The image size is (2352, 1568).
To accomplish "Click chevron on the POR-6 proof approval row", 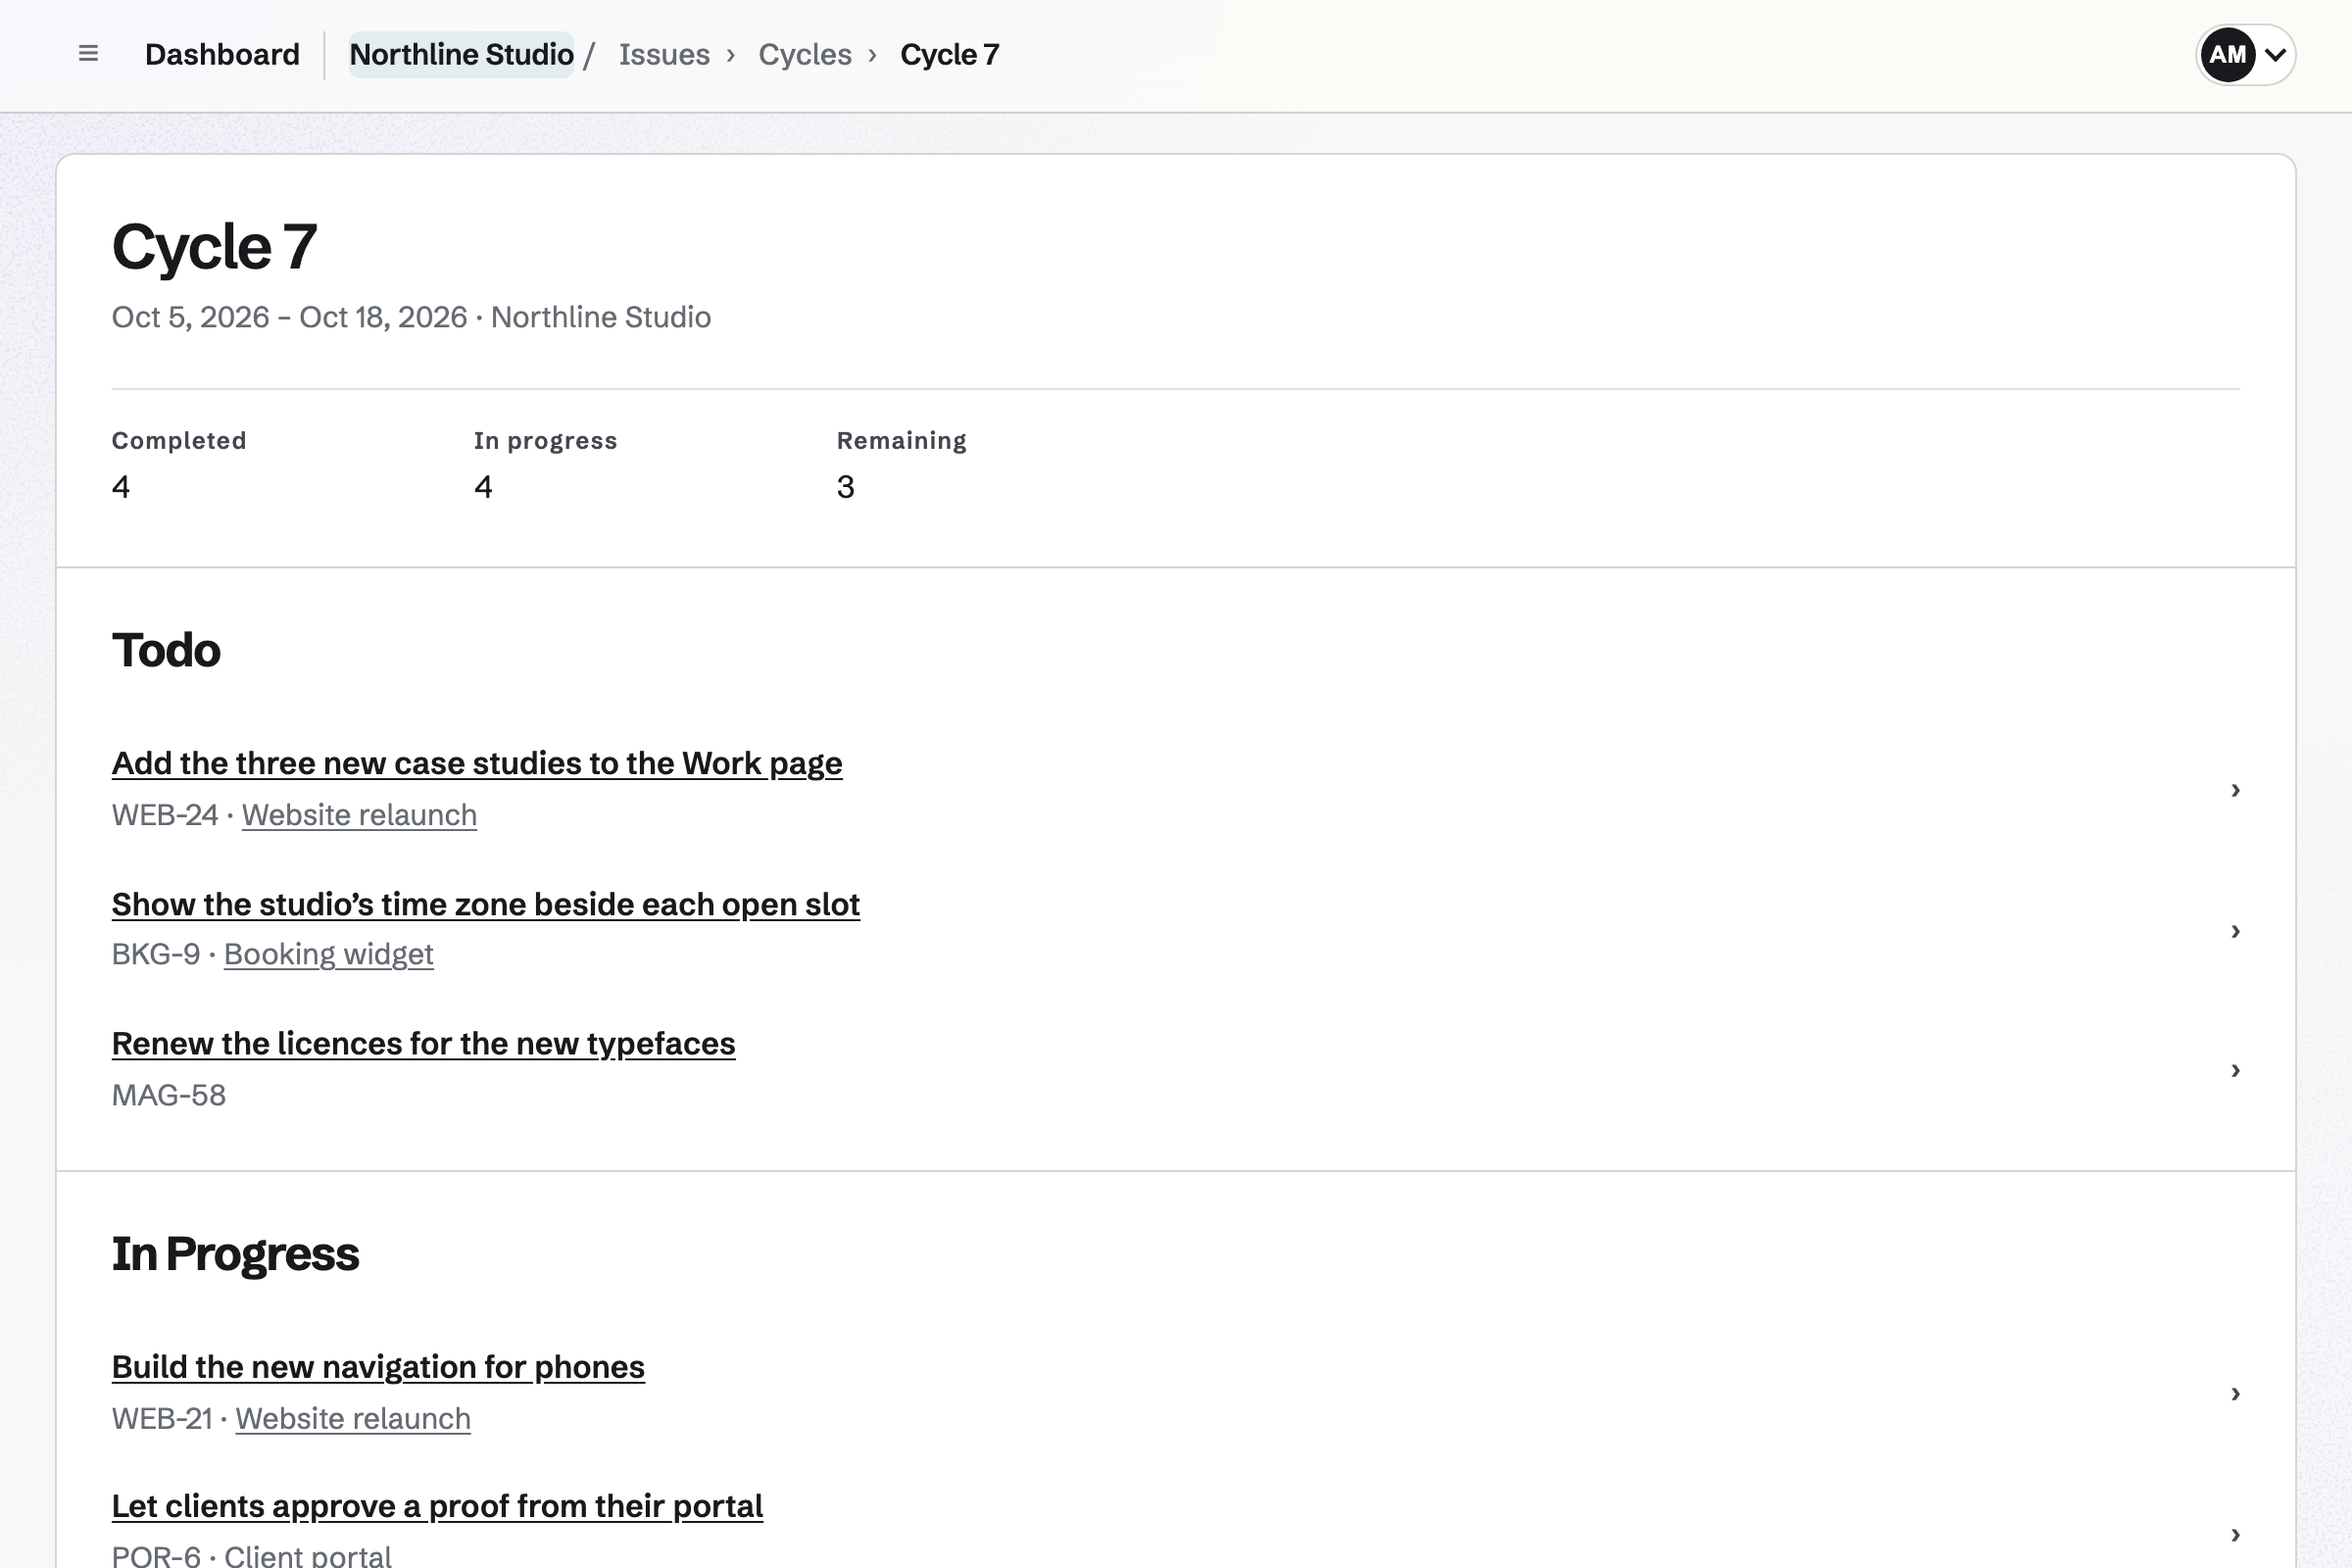I will 2235,1534.
